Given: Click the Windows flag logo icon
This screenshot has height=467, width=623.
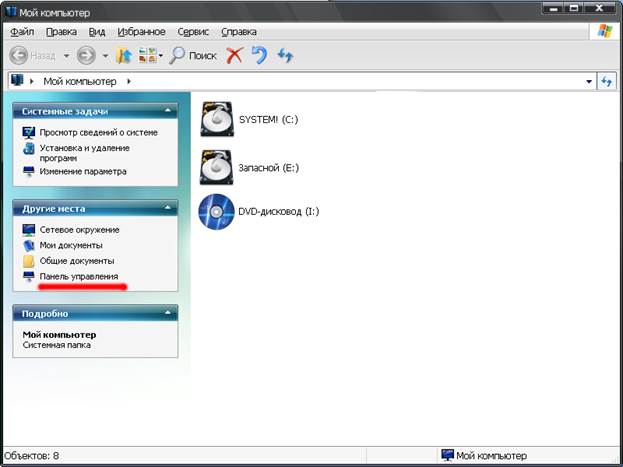Looking at the screenshot, I should coord(605,31).
